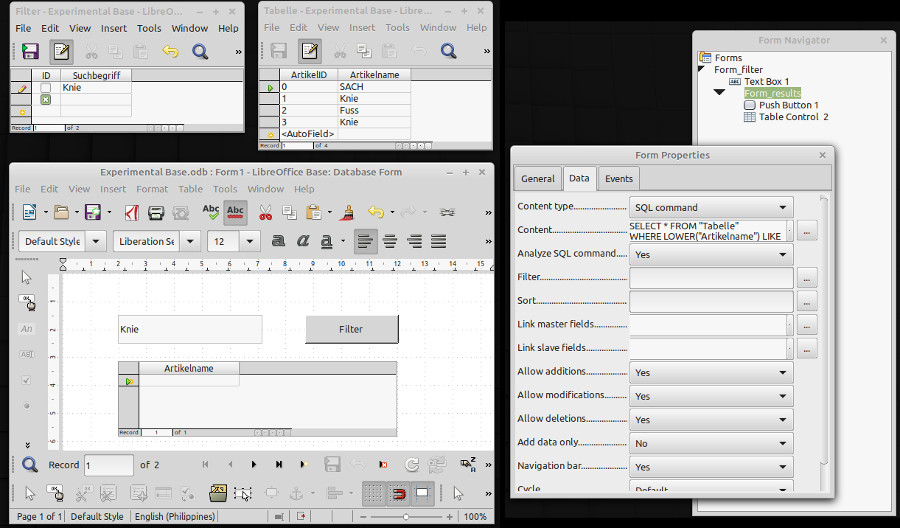Click the Undo arrow in Form1 standard toolbar
The width and height of the screenshot is (900, 528).
point(376,212)
